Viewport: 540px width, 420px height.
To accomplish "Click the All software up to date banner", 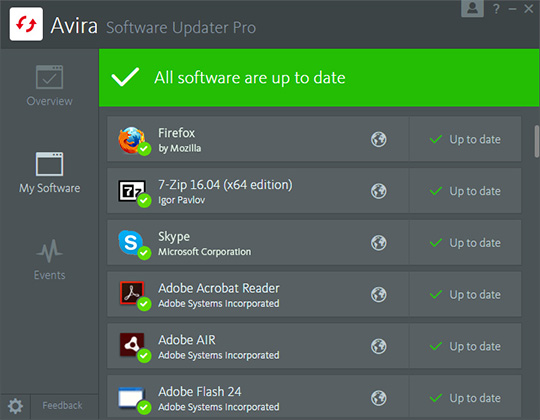I will click(x=319, y=78).
